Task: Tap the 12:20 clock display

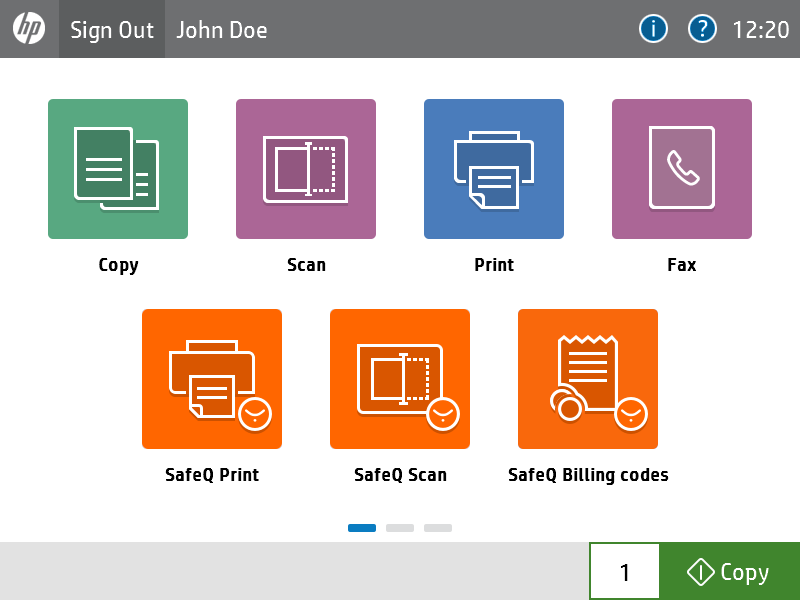Action: click(x=761, y=30)
